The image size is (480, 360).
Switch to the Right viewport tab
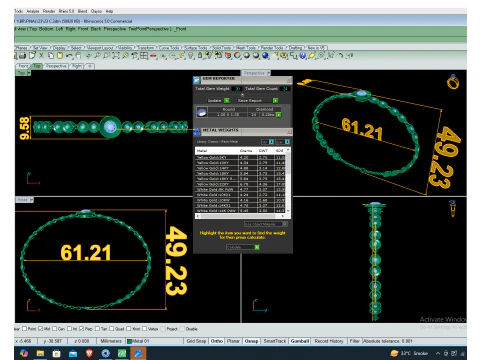77,66
